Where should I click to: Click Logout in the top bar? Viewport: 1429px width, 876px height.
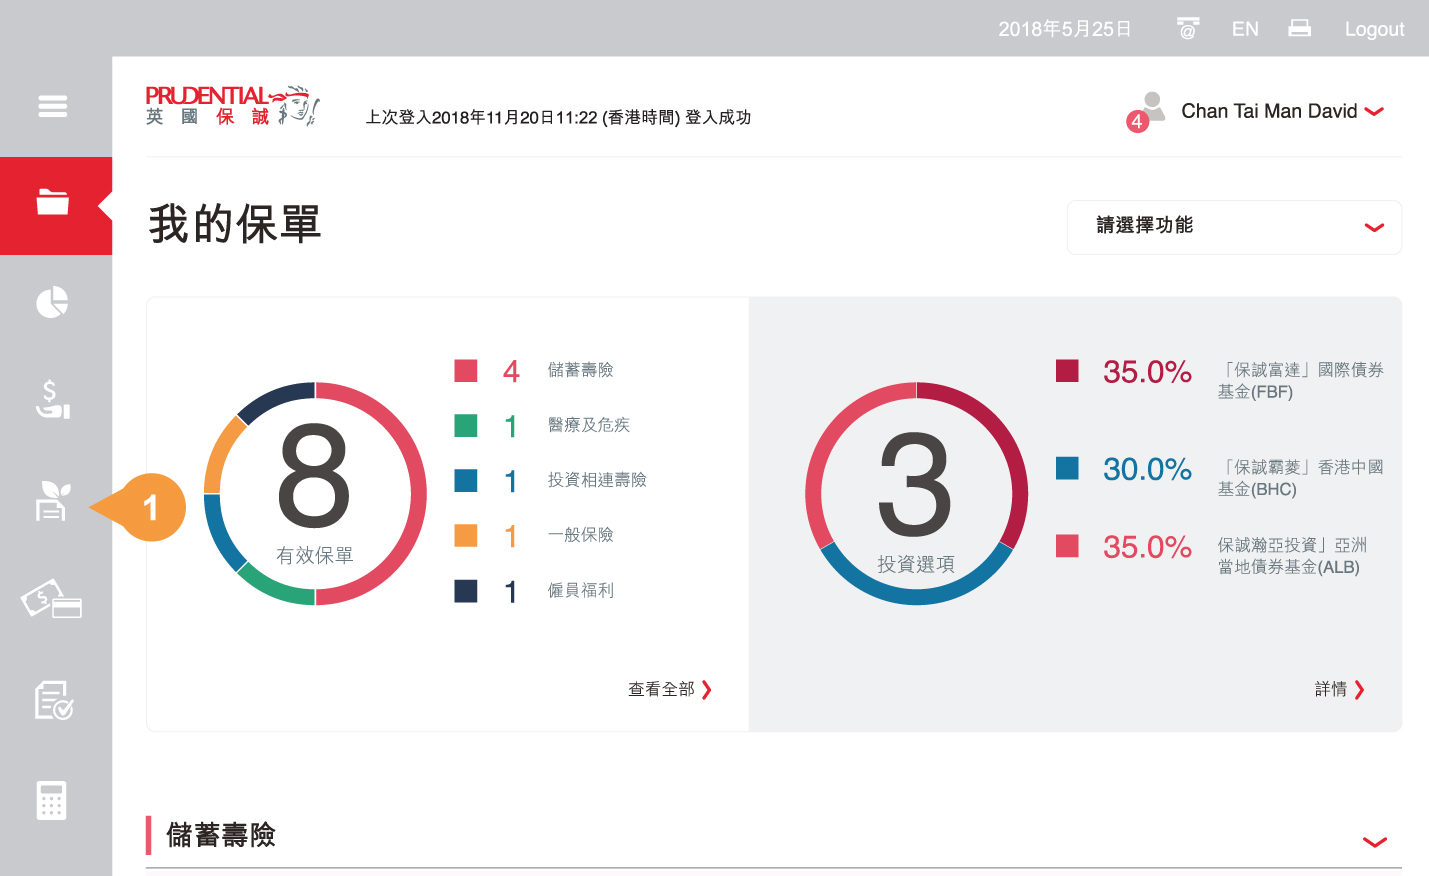pos(1374,29)
